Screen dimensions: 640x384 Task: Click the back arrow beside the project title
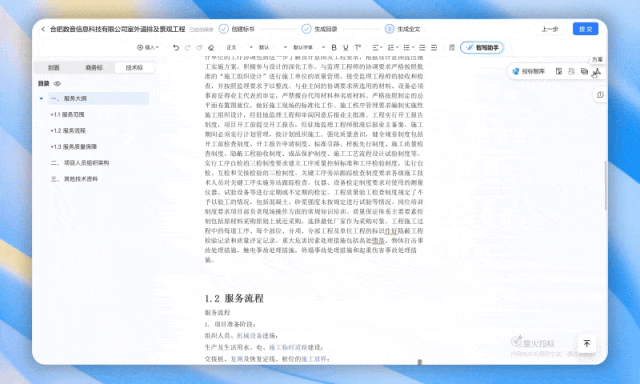tap(43, 29)
